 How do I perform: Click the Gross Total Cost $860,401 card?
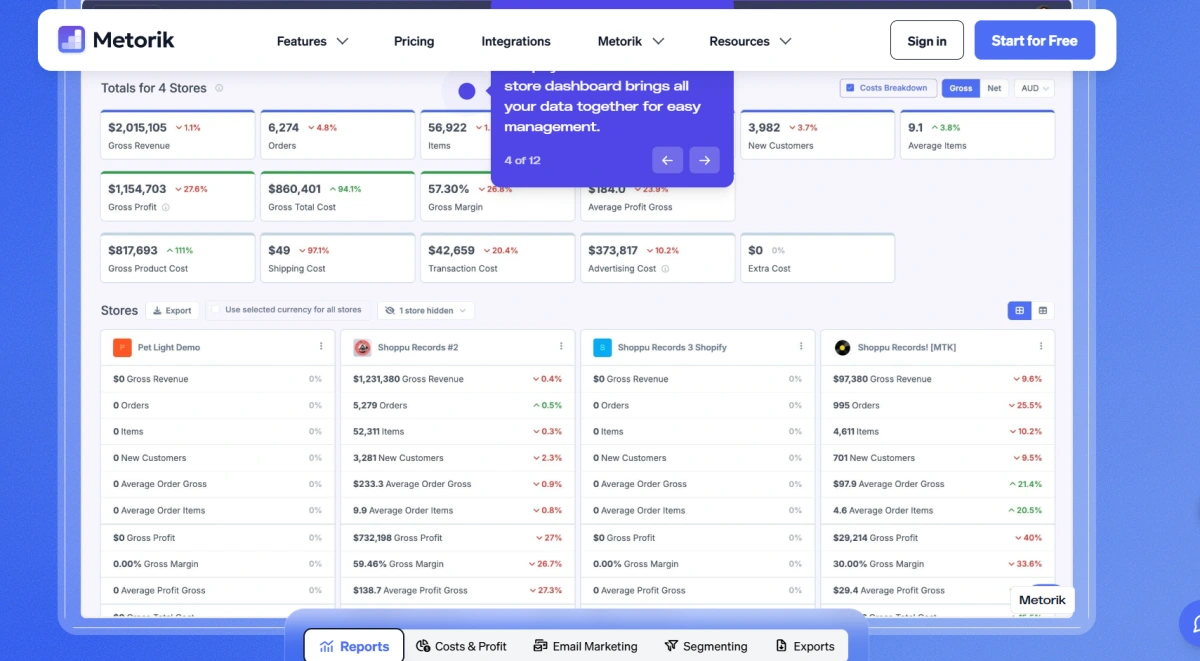[338, 196]
